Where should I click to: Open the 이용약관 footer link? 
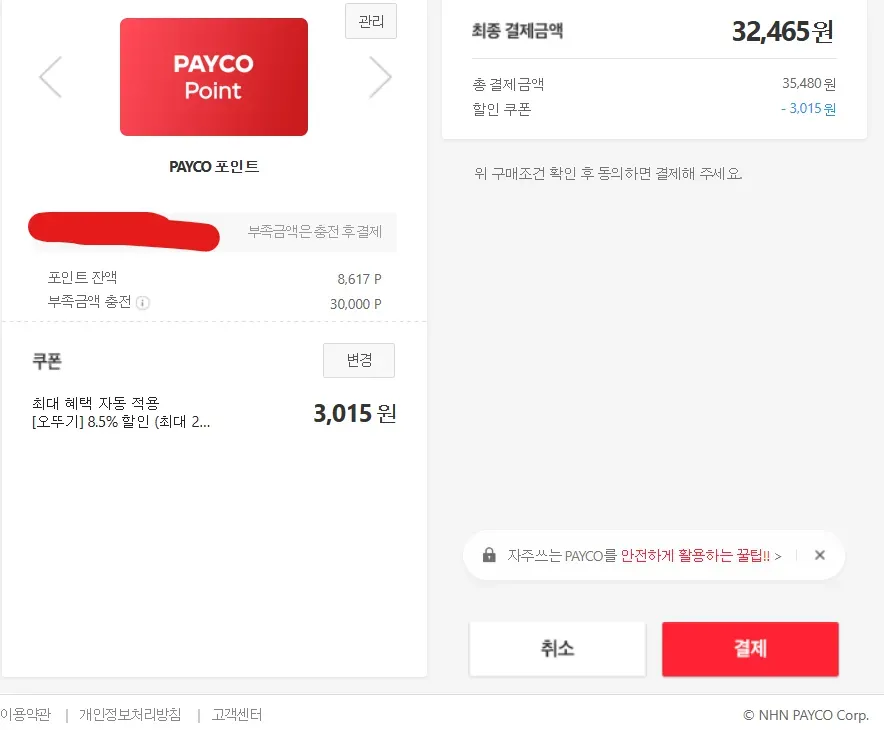click(25, 715)
